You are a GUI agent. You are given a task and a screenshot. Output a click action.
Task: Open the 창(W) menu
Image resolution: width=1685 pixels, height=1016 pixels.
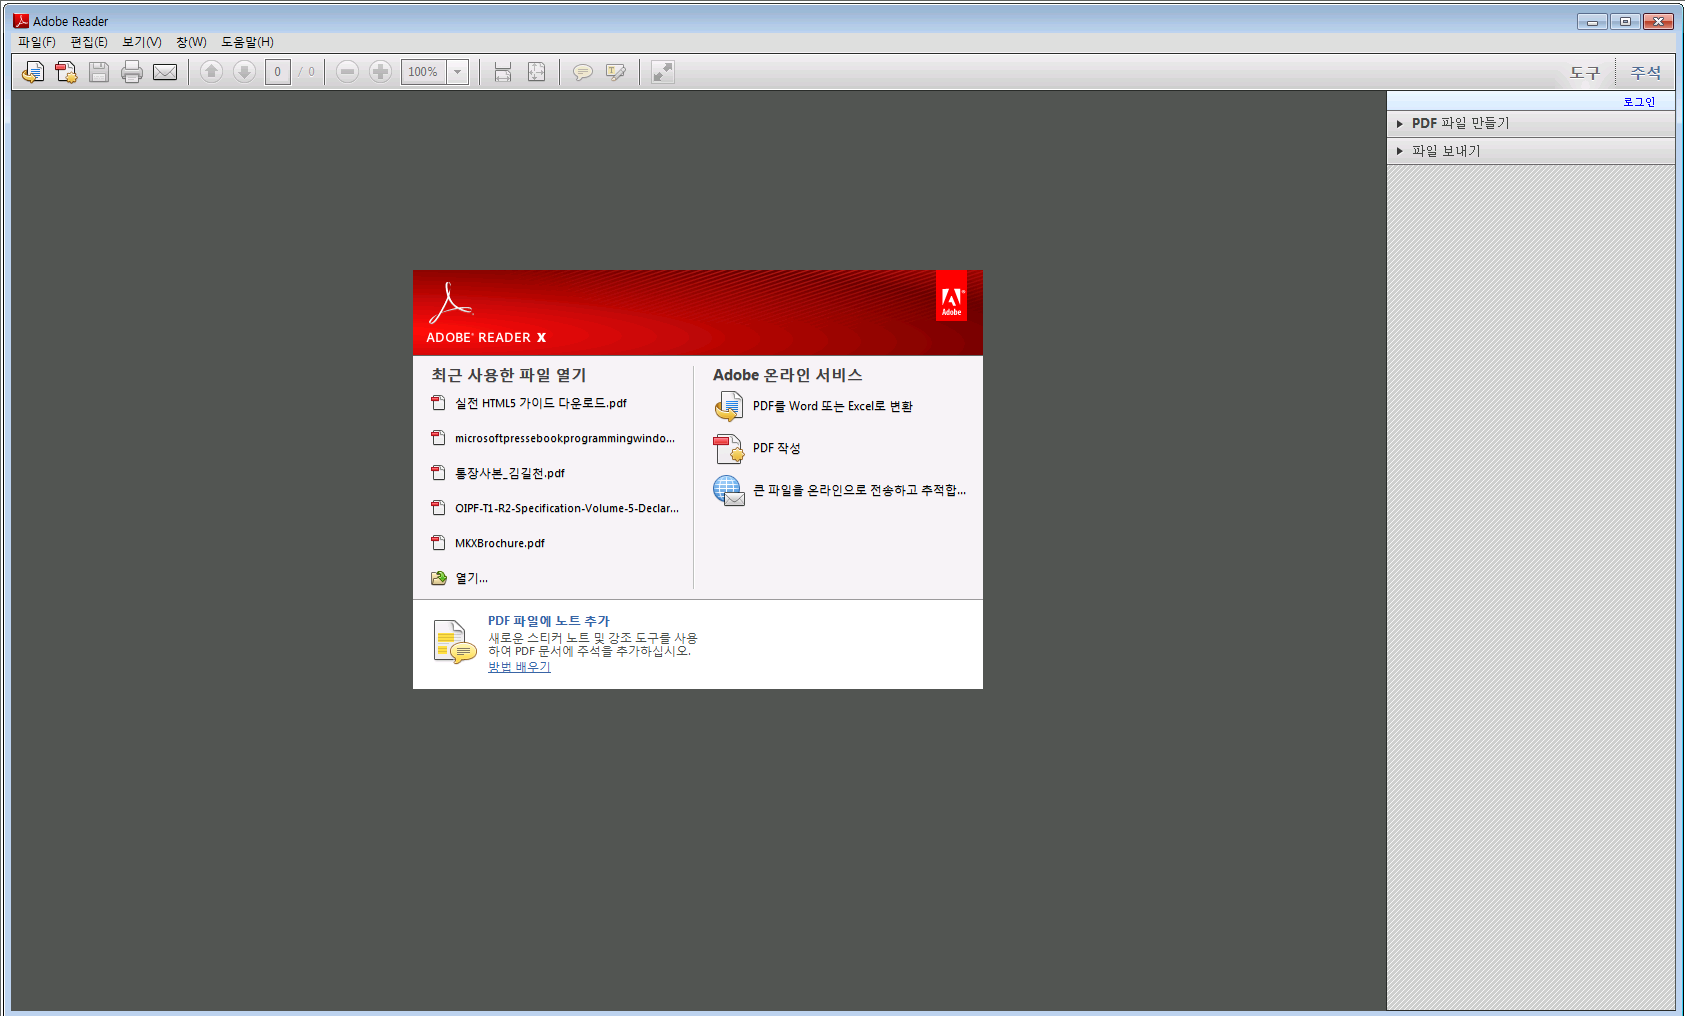click(x=191, y=42)
